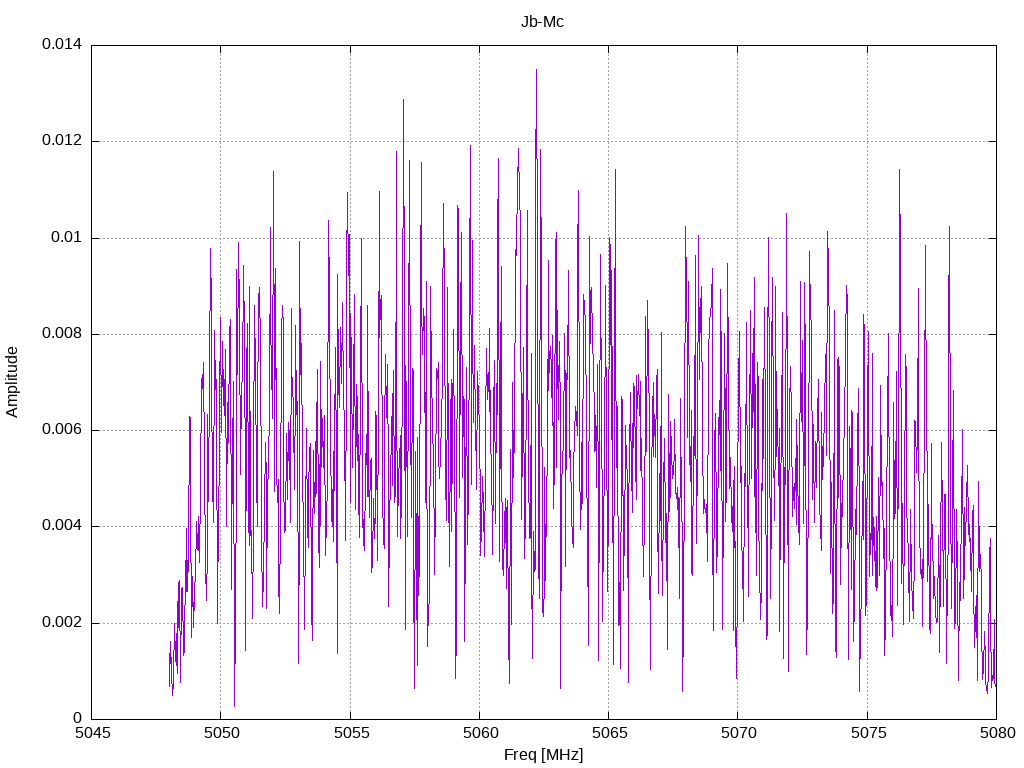
Task: Click the 0.014 y-axis tick label
Action: (x=62, y=44)
